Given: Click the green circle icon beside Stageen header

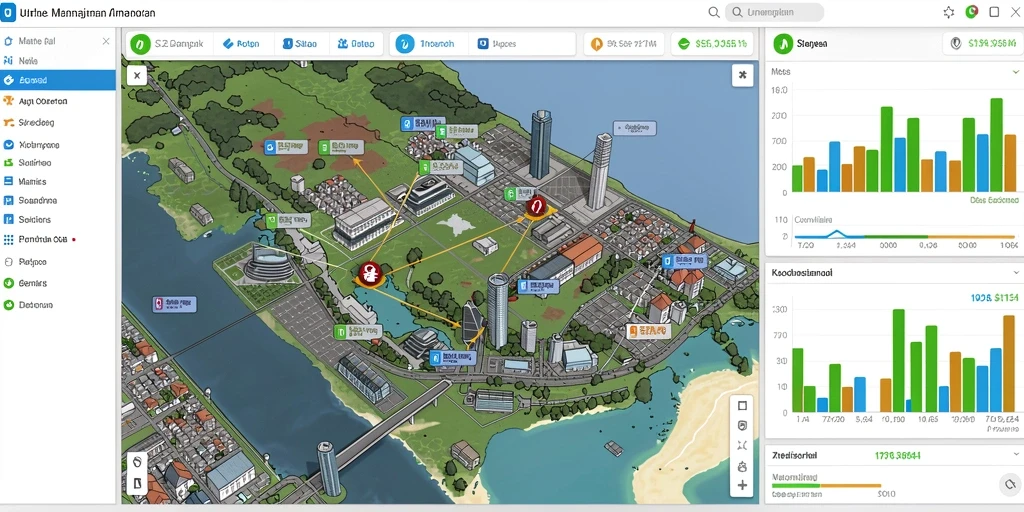Looking at the screenshot, I should 782,44.
